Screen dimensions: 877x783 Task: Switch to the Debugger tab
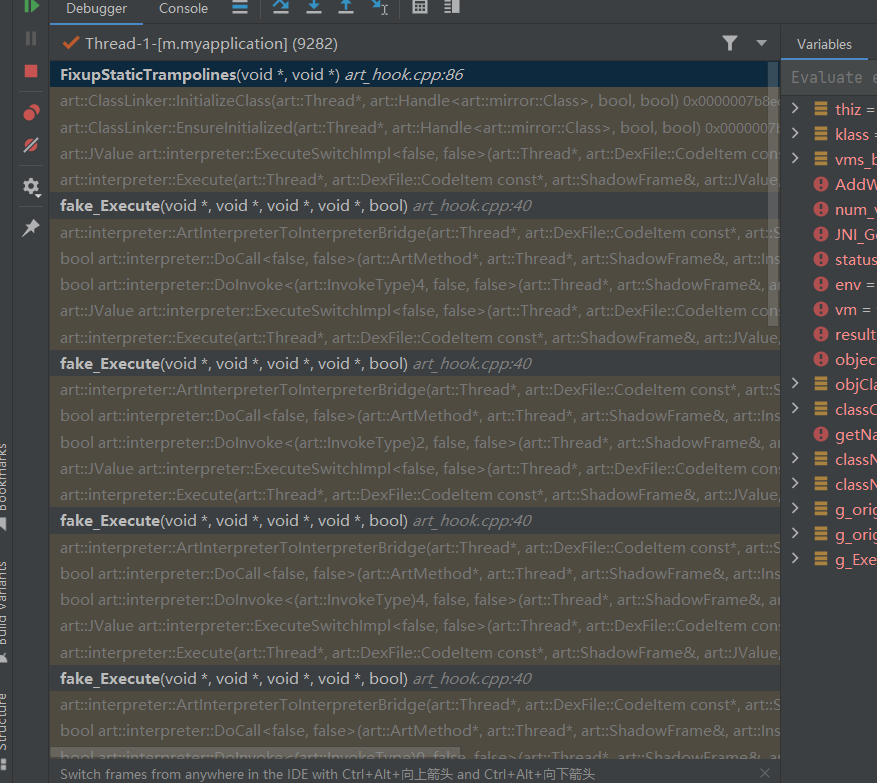coord(96,9)
